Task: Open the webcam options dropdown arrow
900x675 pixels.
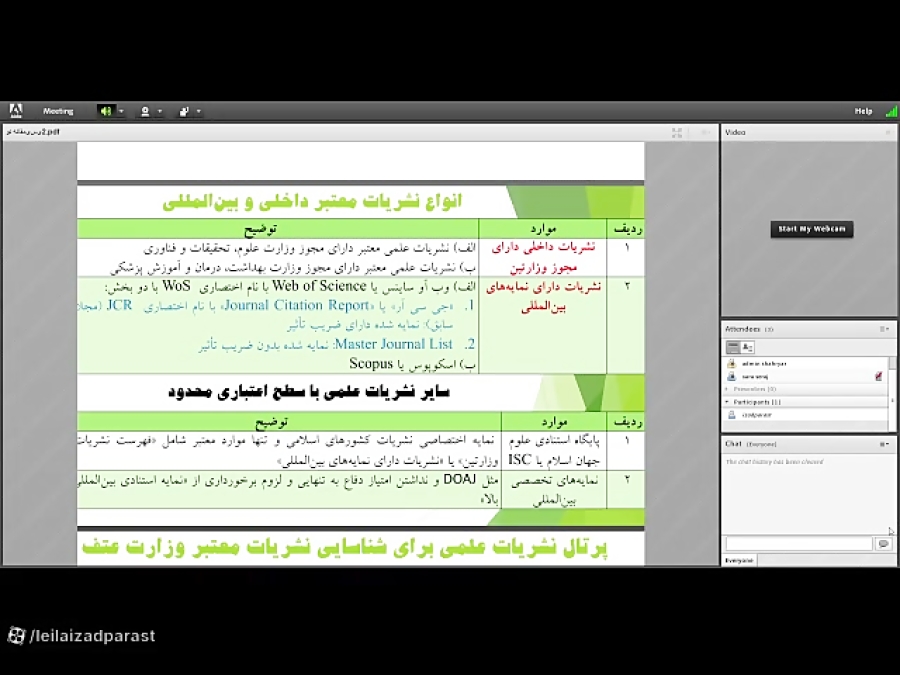Action: [x=160, y=111]
